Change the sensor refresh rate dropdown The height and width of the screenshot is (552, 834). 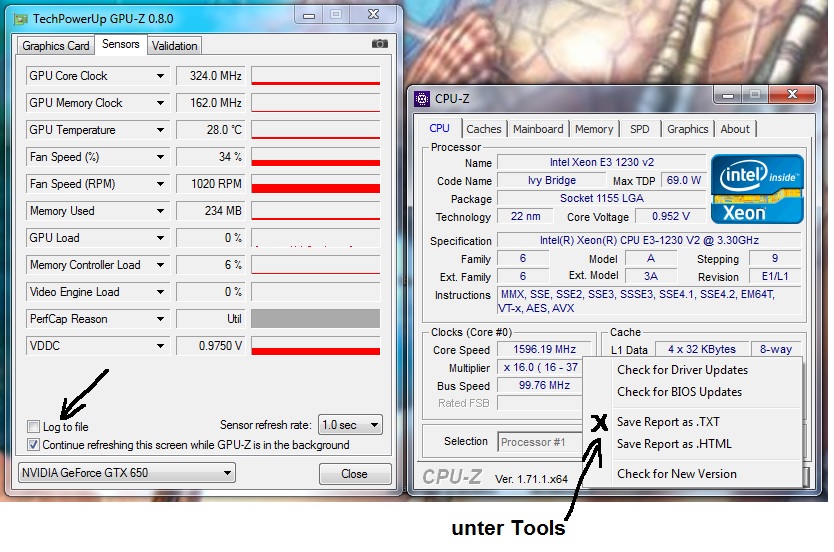coord(350,425)
